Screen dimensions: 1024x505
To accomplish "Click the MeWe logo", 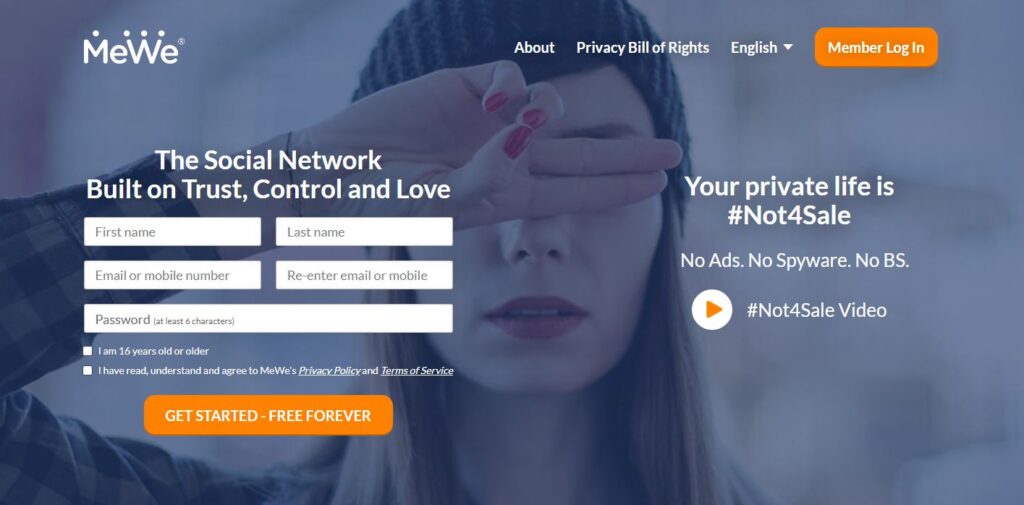I will [x=133, y=47].
